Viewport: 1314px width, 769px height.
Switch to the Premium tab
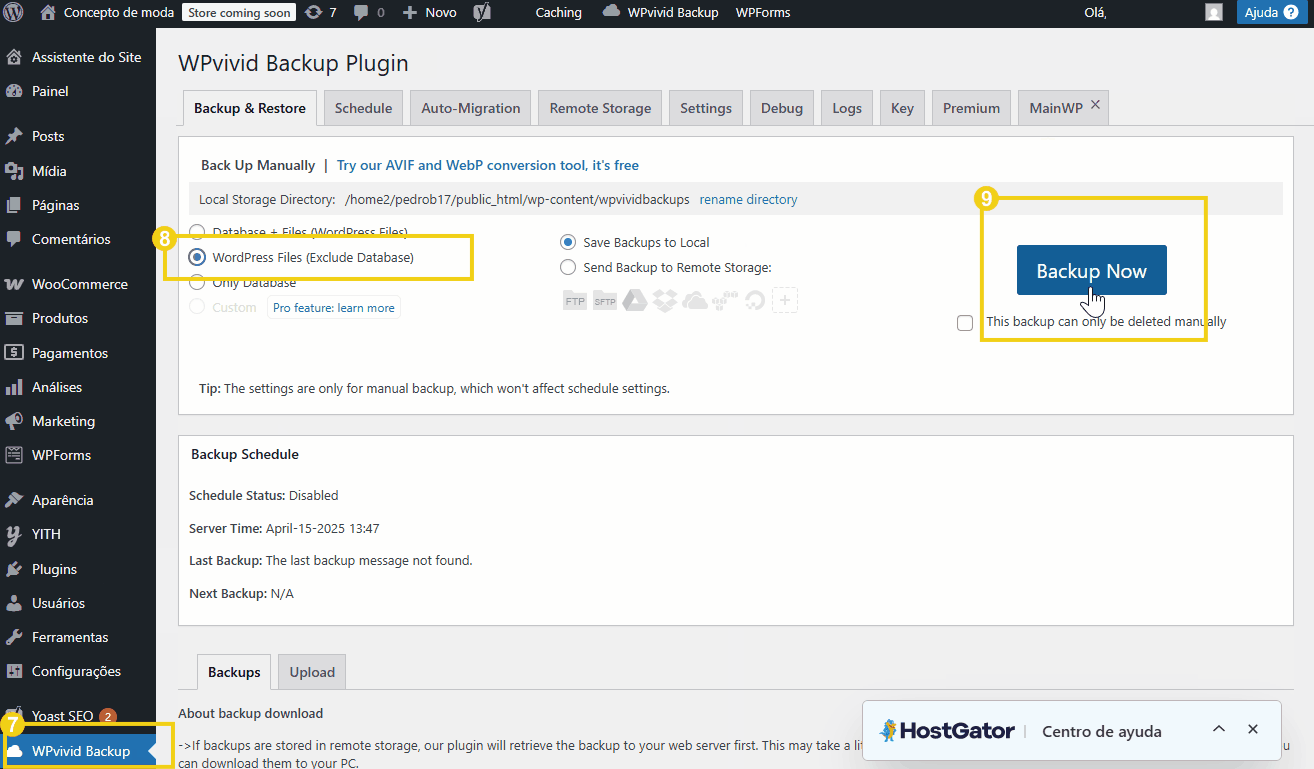pos(971,108)
